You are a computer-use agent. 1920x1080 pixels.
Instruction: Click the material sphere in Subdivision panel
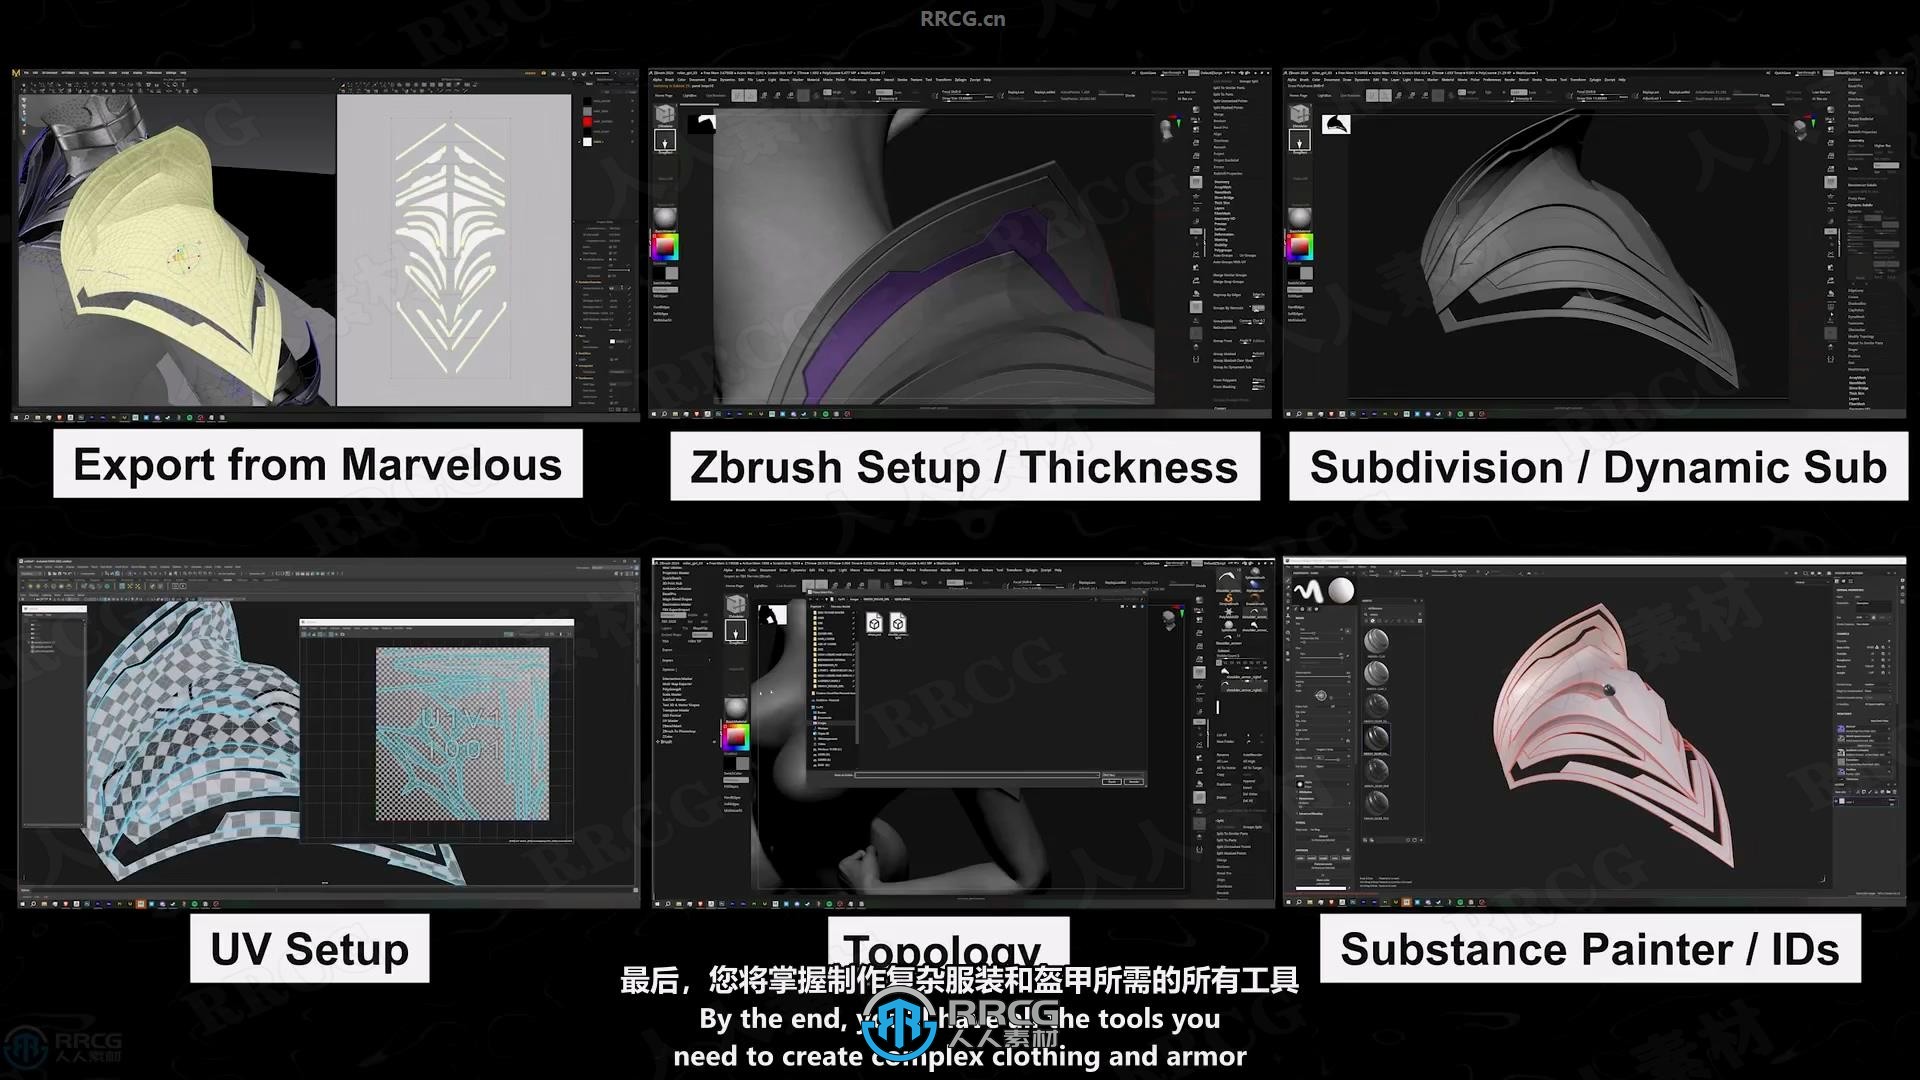tap(1300, 218)
